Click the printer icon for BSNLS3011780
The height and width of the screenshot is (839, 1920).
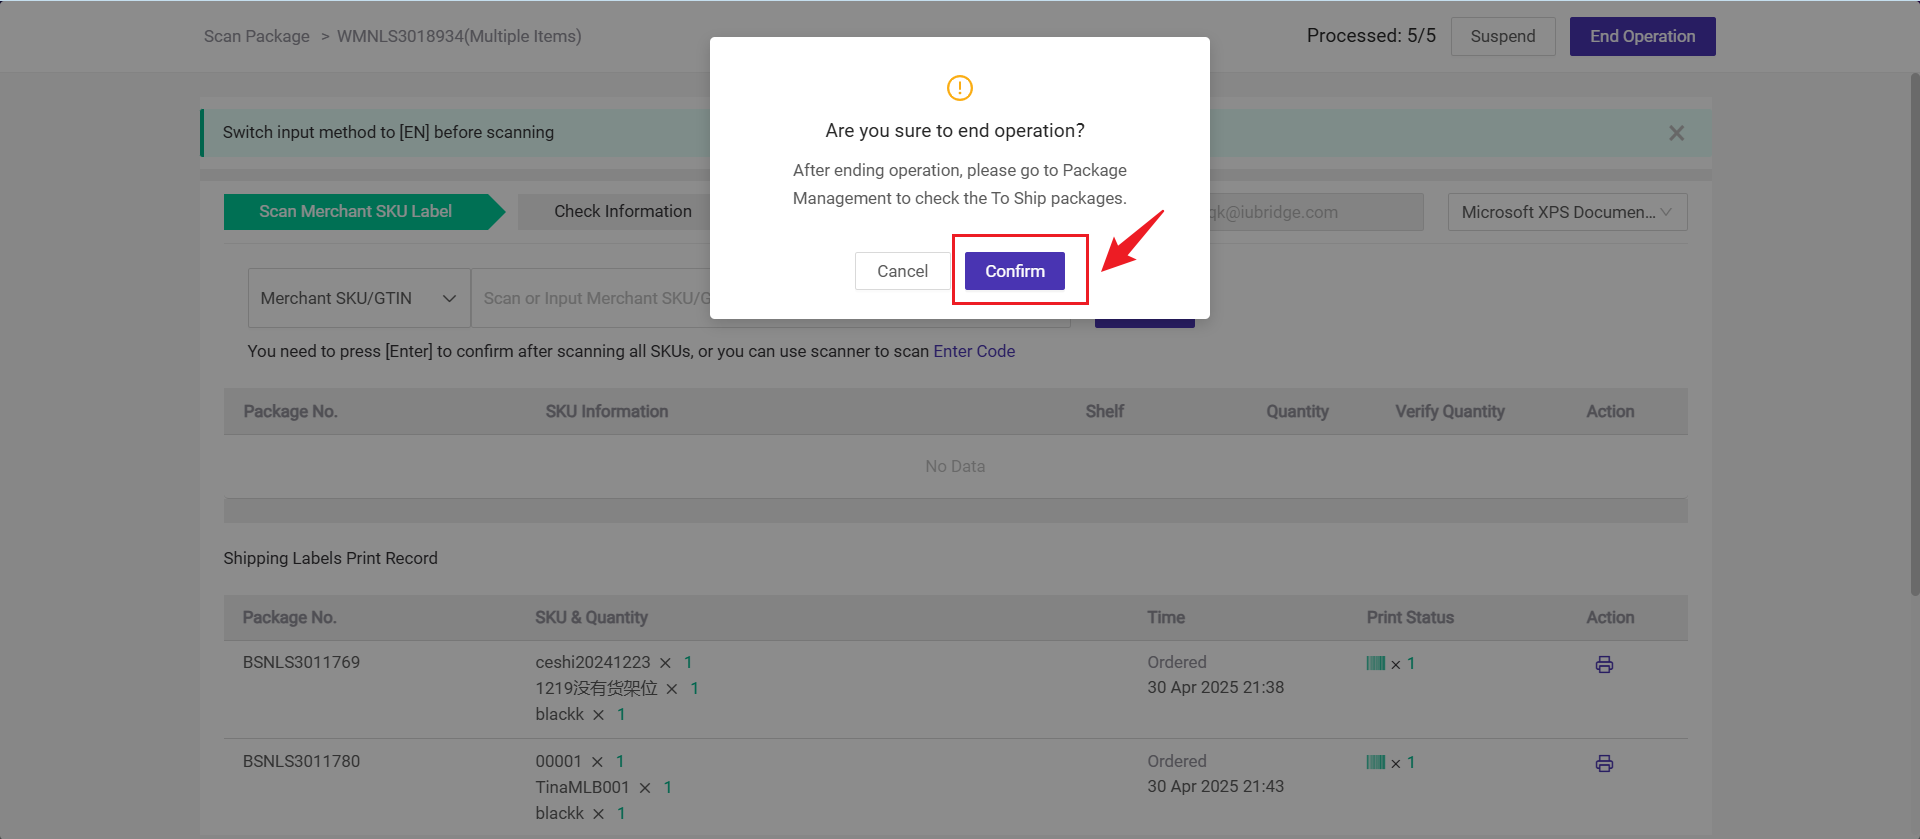click(1604, 763)
